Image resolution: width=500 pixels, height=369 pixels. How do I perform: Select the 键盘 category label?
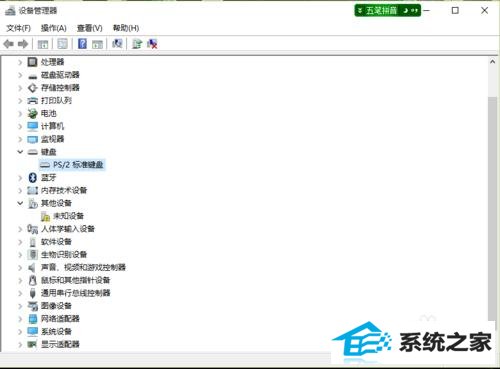pos(48,152)
